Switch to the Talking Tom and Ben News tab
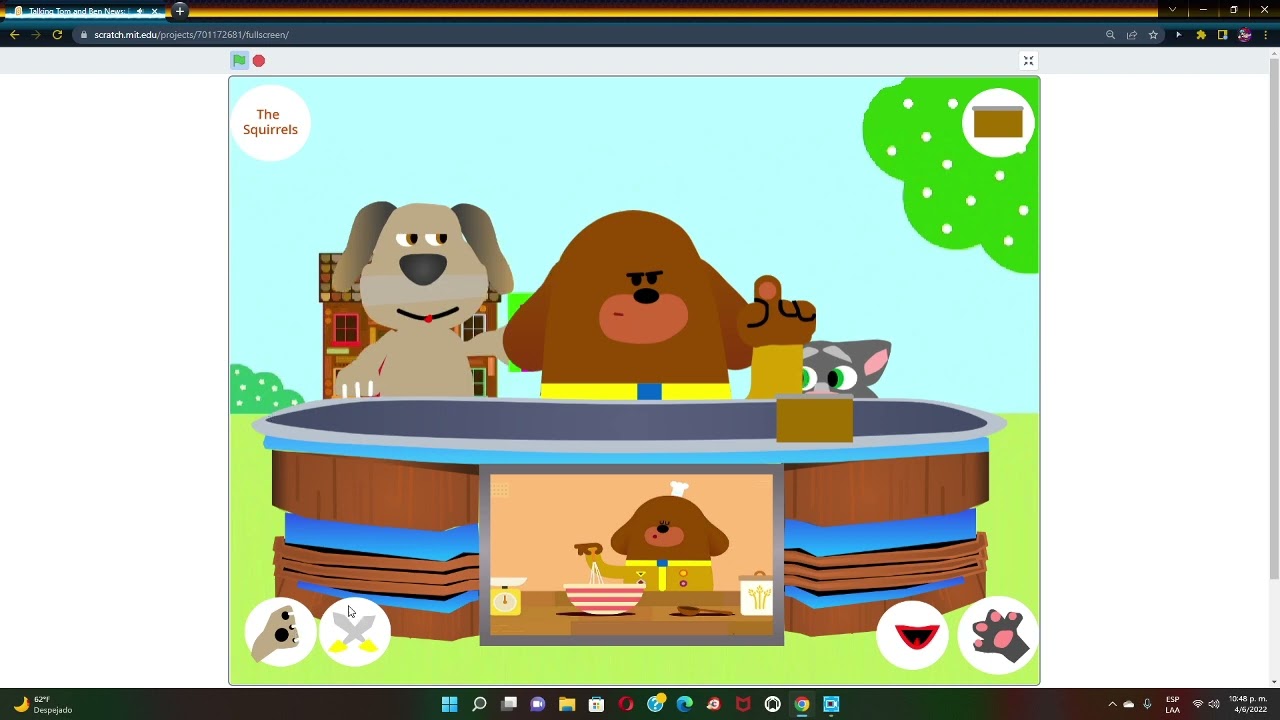1280x720 pixels. pos(85,11)
